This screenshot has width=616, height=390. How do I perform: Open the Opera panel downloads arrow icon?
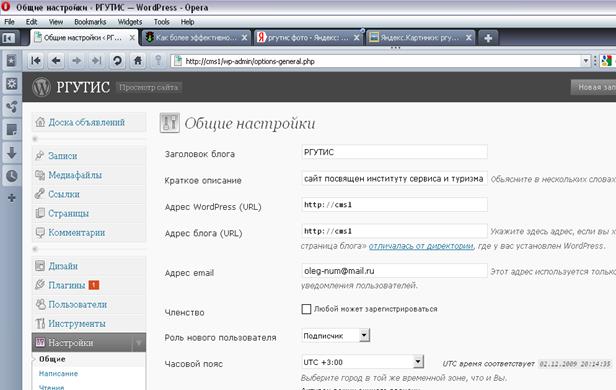pyautogui.click(x=11, y=153)
